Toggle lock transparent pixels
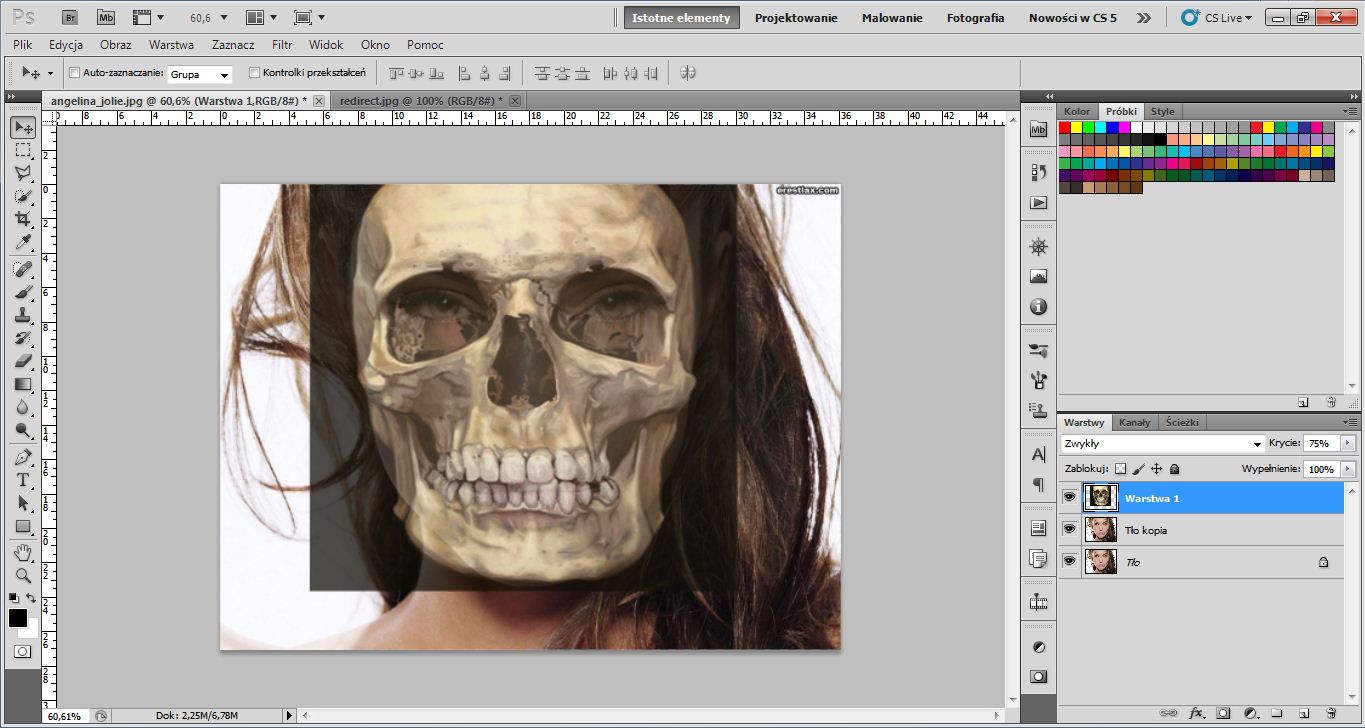1365x728 pixels. [1120, 468]
